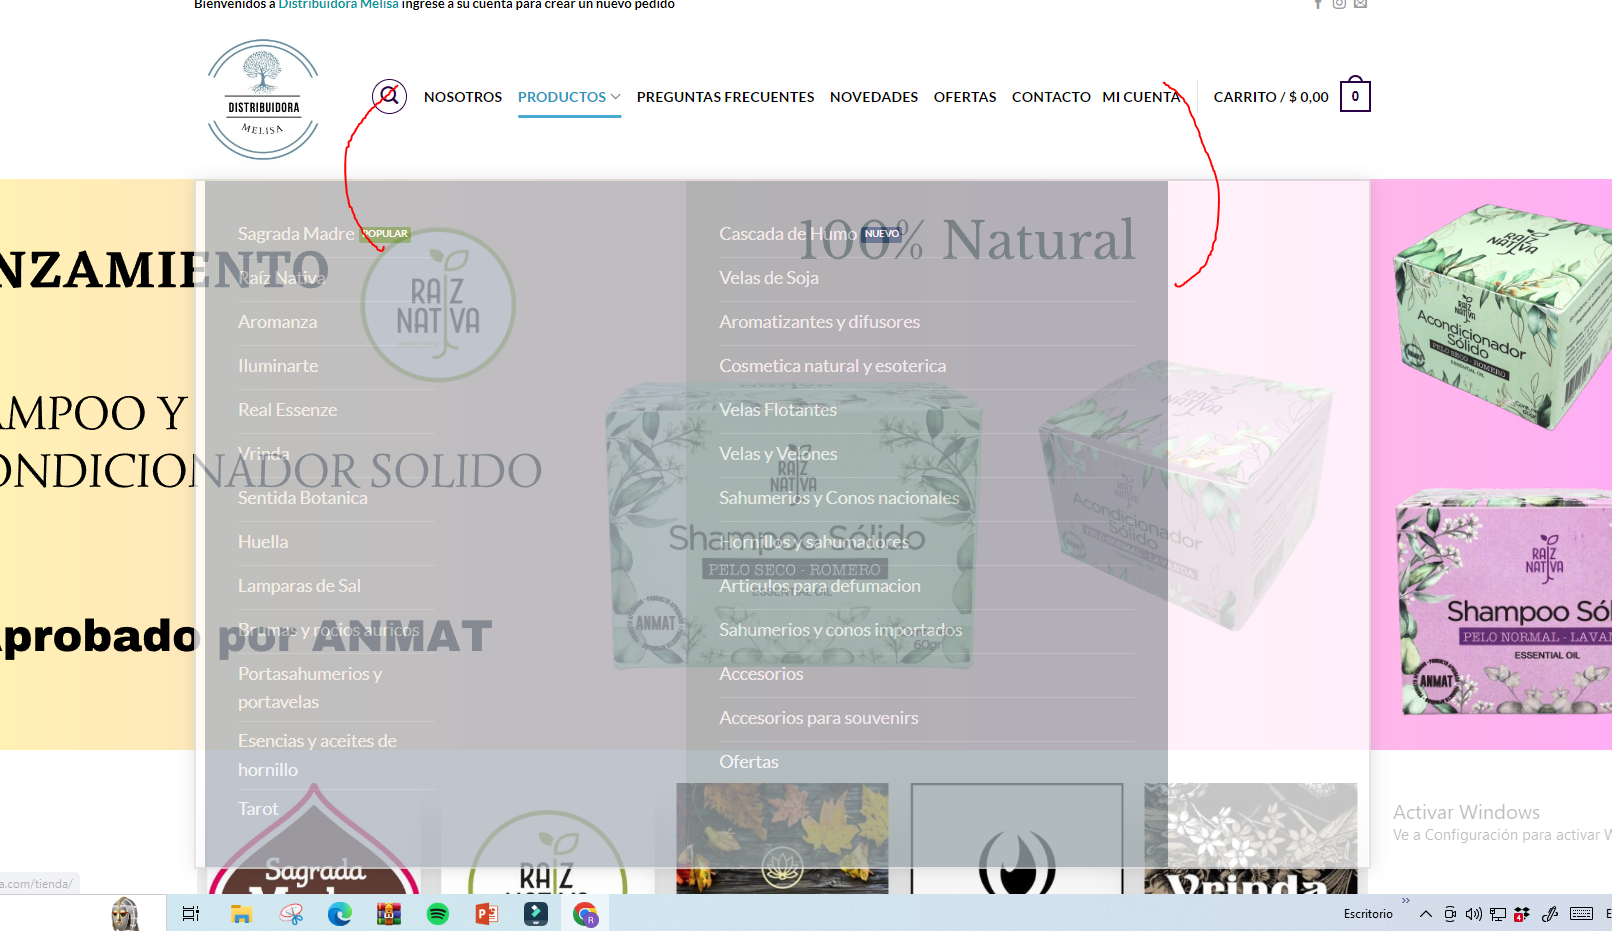Open Articulos para defumacion category
The image size is (1612, 931).
[x=820, y=586]
